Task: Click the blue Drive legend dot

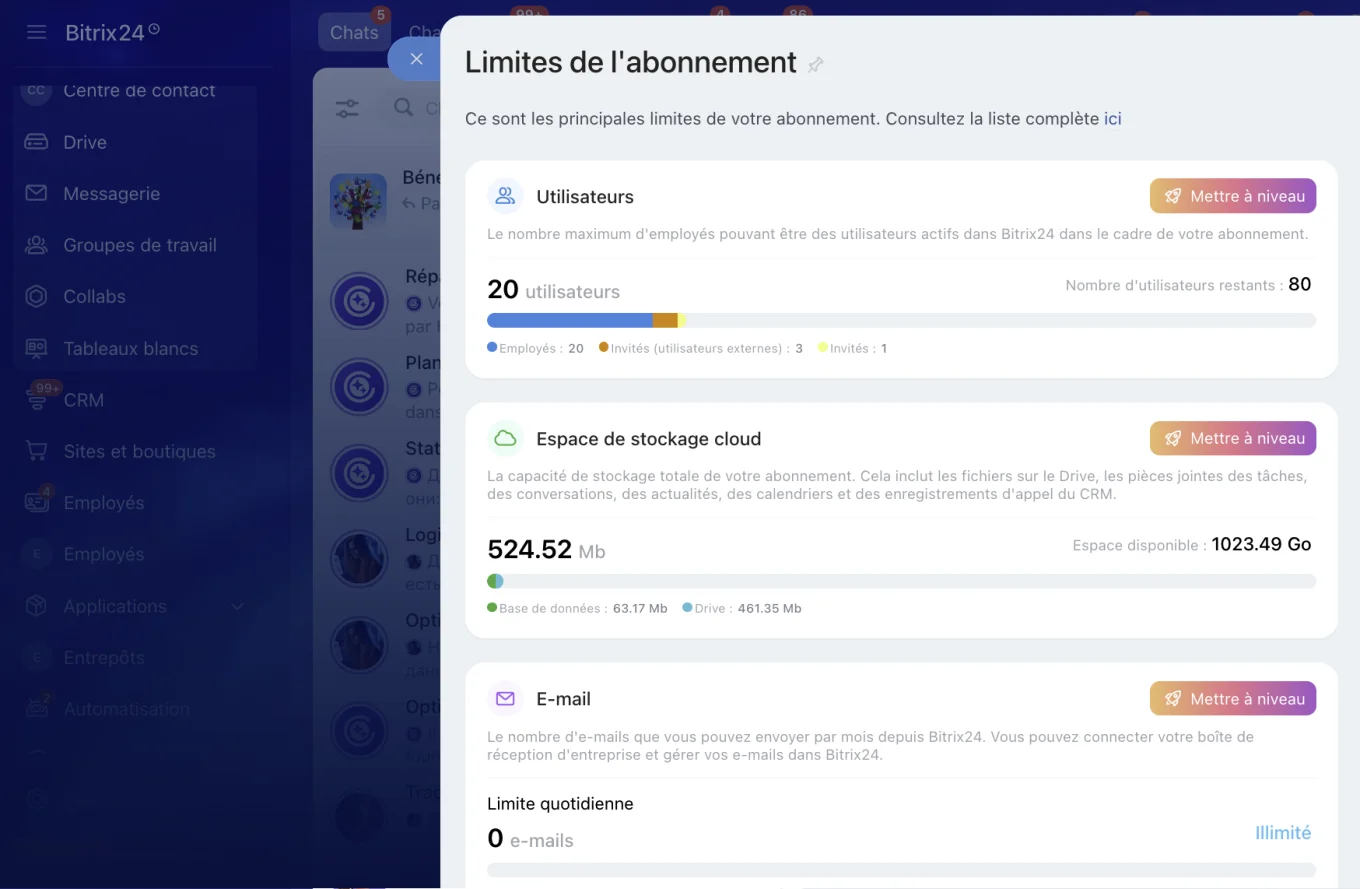Action: [x=687, y=607]
